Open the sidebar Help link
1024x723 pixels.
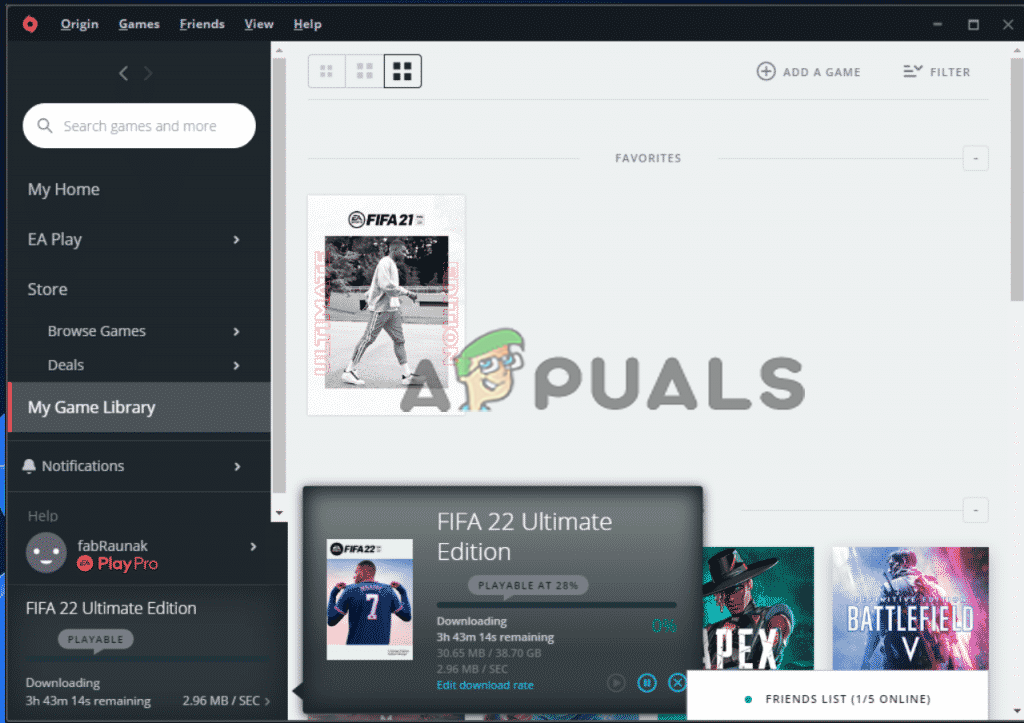(x=42, y=516)
